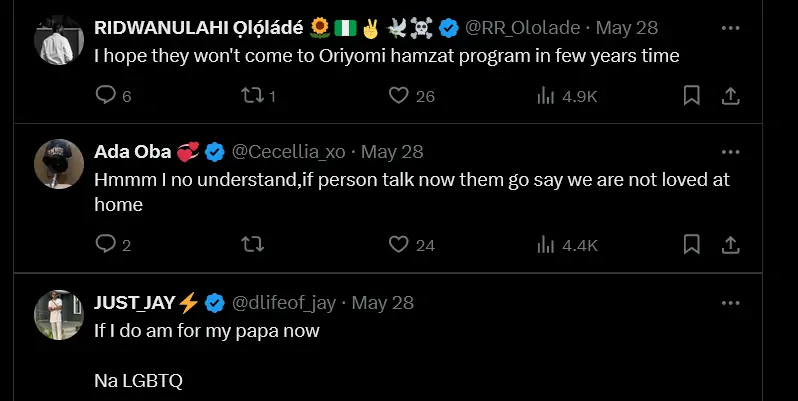The image size is (798, 401).
Task: Like RIDWANULAHI's tweet with 26 likes
Action: click(399, 96)
